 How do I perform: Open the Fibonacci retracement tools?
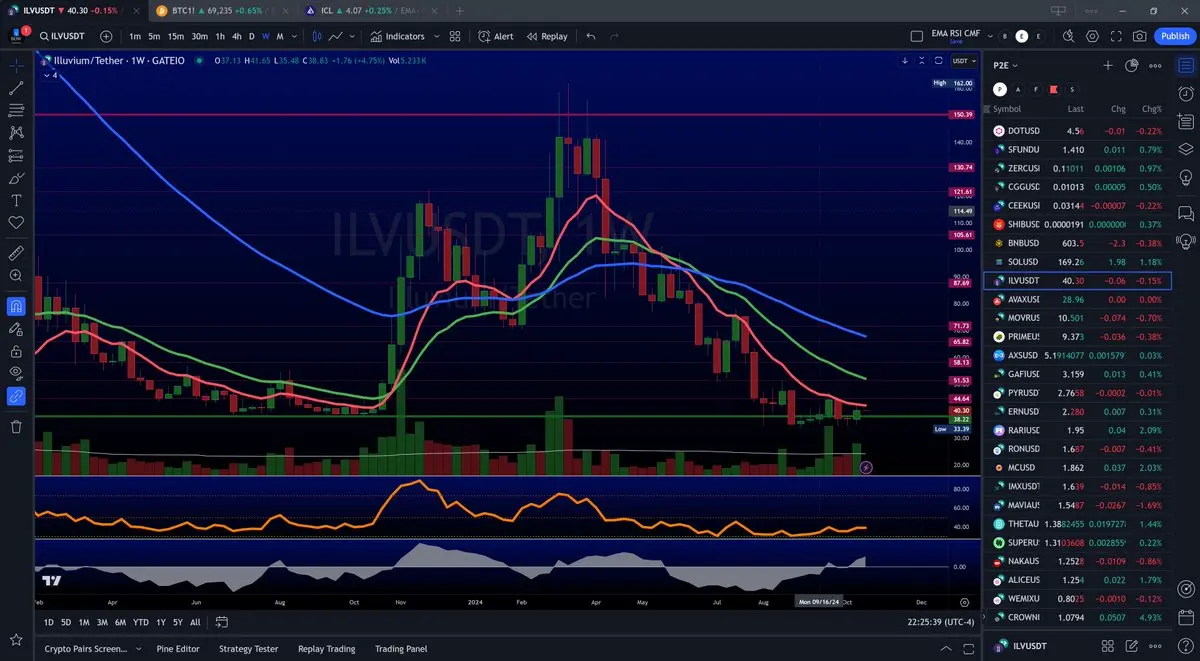click(x=16, y=110)
